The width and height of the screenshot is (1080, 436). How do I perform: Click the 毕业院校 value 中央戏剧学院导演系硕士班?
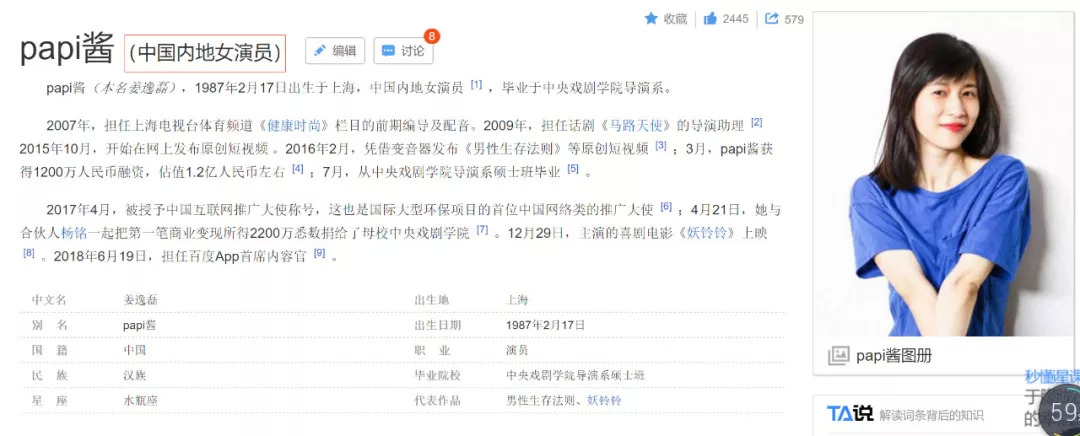click(576, 375)
